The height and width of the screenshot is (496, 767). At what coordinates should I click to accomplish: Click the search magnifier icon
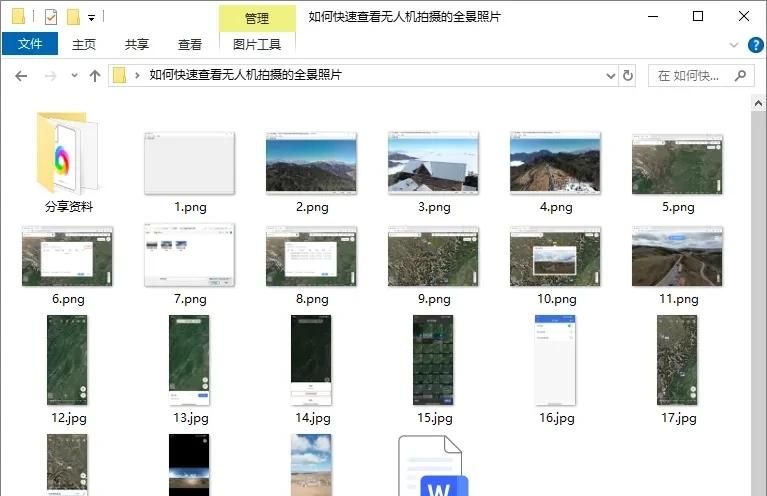741,76
